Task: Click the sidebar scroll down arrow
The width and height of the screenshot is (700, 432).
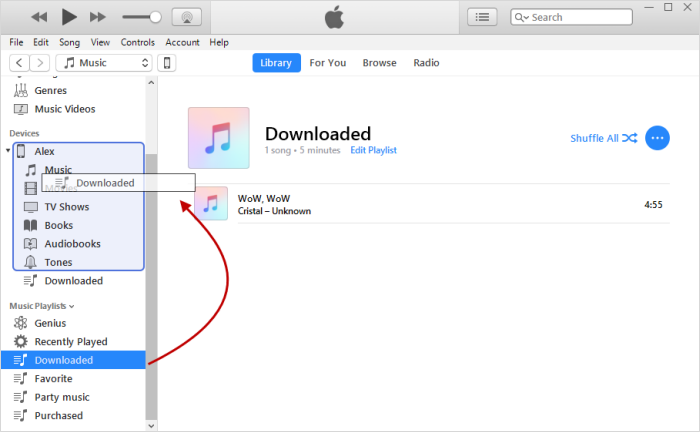Action: (151, 426)
